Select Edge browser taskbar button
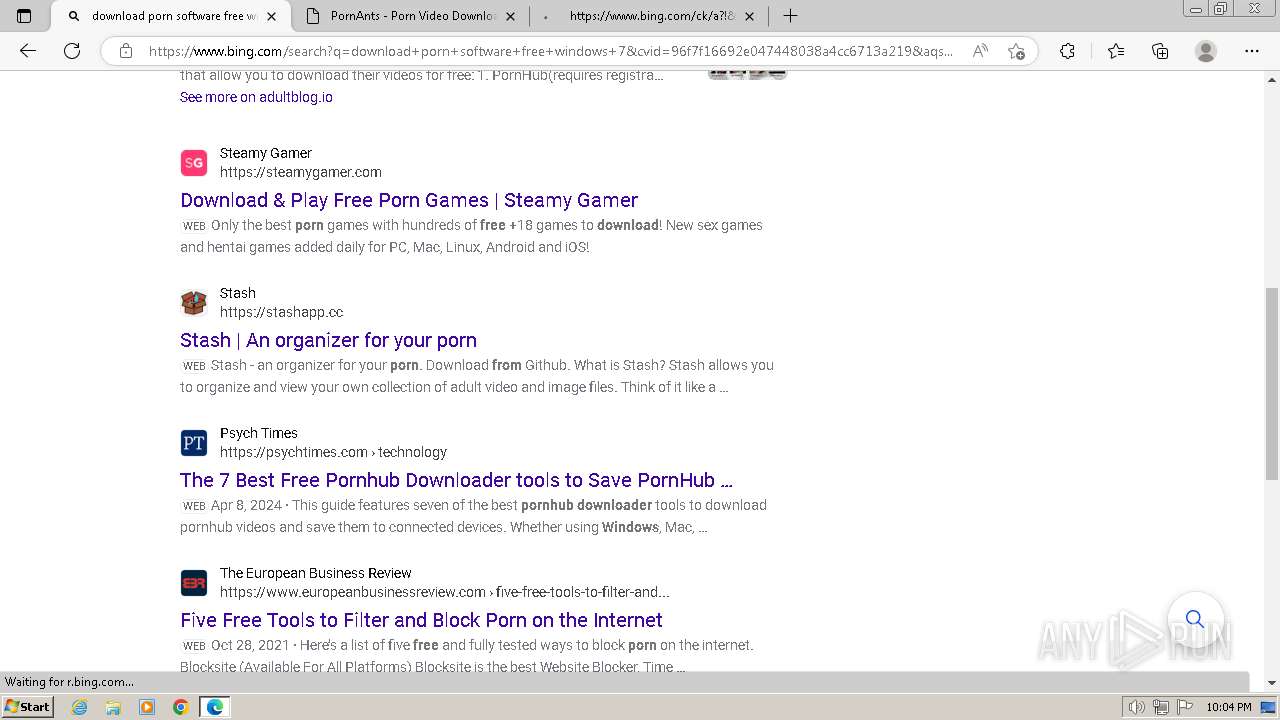Image resolution: width=1280 pixels, height=720 pixels. 215,707
